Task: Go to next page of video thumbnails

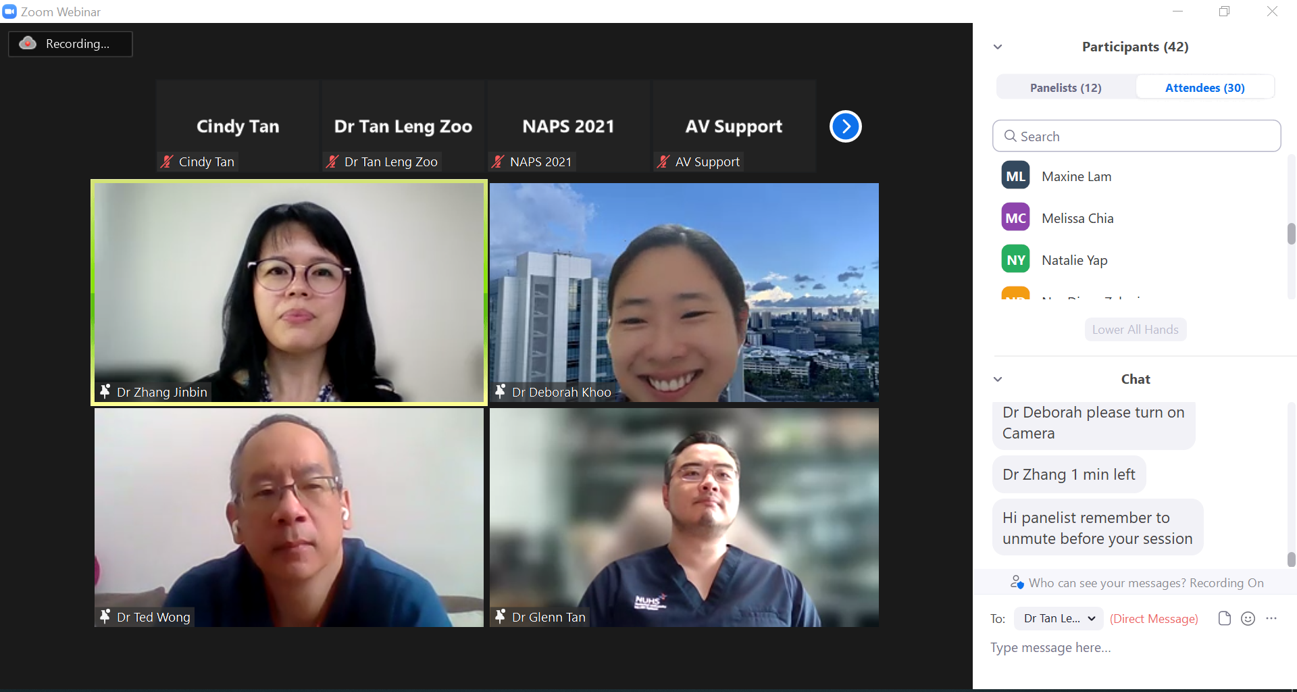Action: tap(845, 126)
